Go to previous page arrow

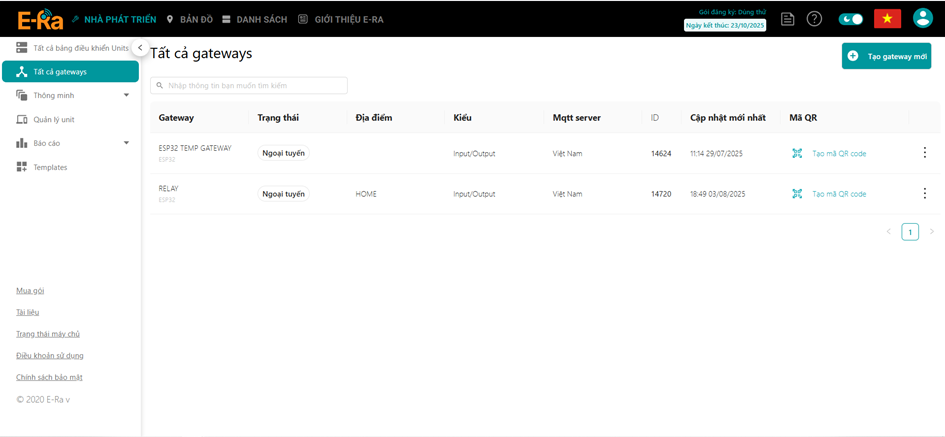point(888,231)
